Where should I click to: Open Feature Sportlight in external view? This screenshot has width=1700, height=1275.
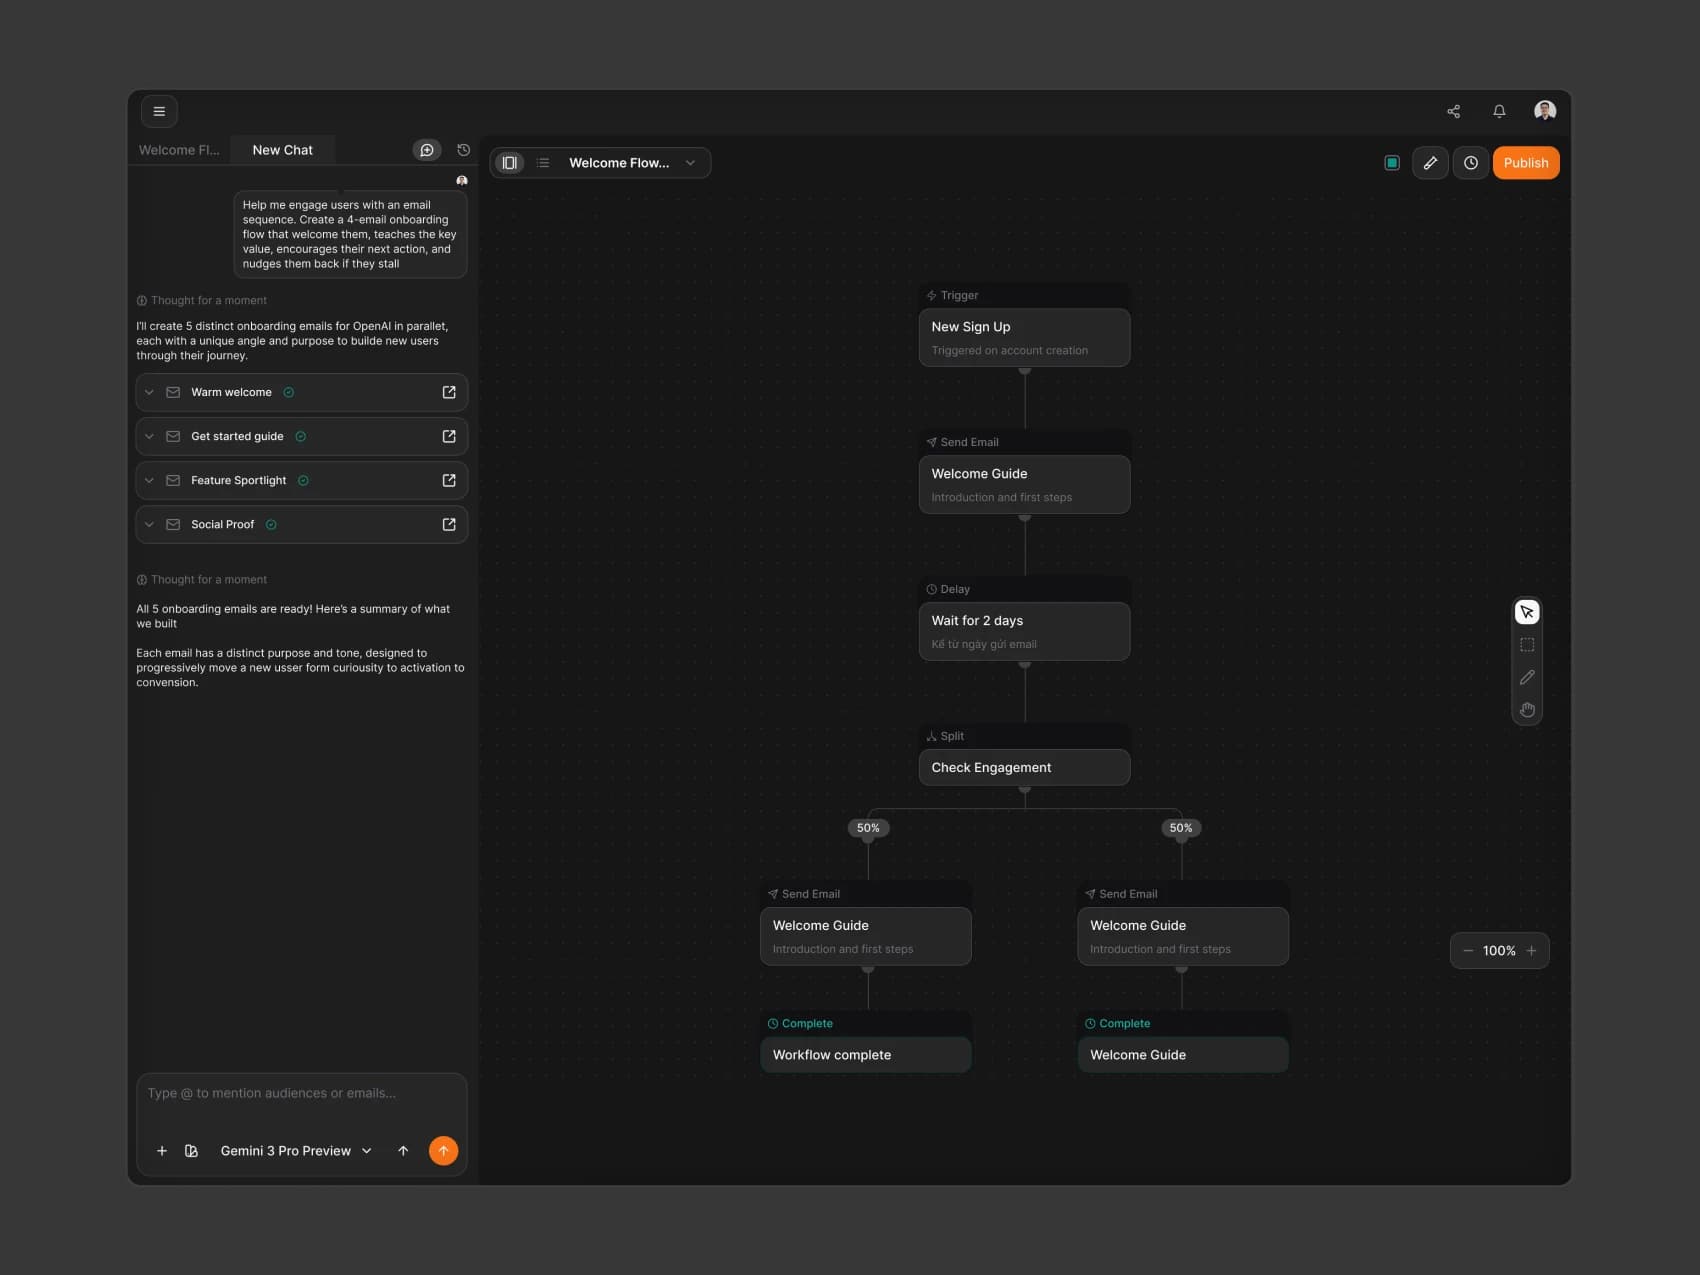tap(449, 480)
